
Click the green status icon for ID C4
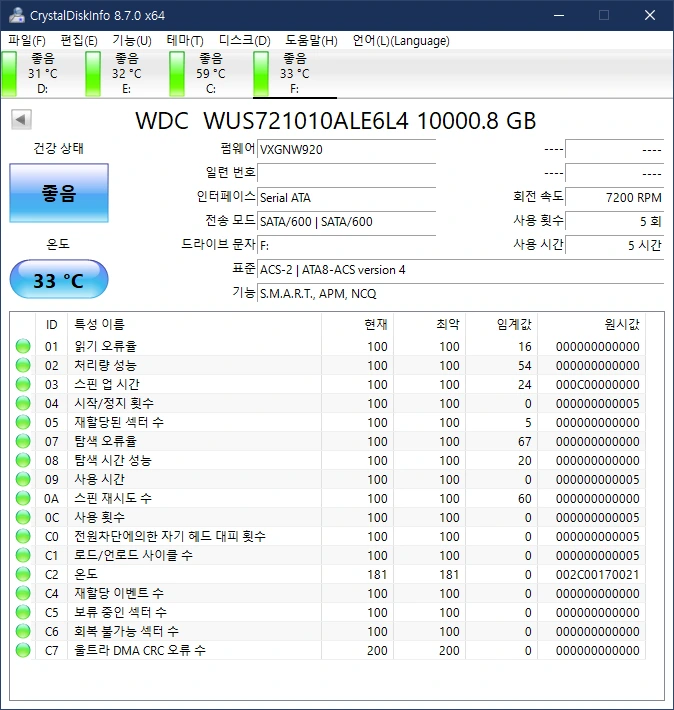click(23, 594)
